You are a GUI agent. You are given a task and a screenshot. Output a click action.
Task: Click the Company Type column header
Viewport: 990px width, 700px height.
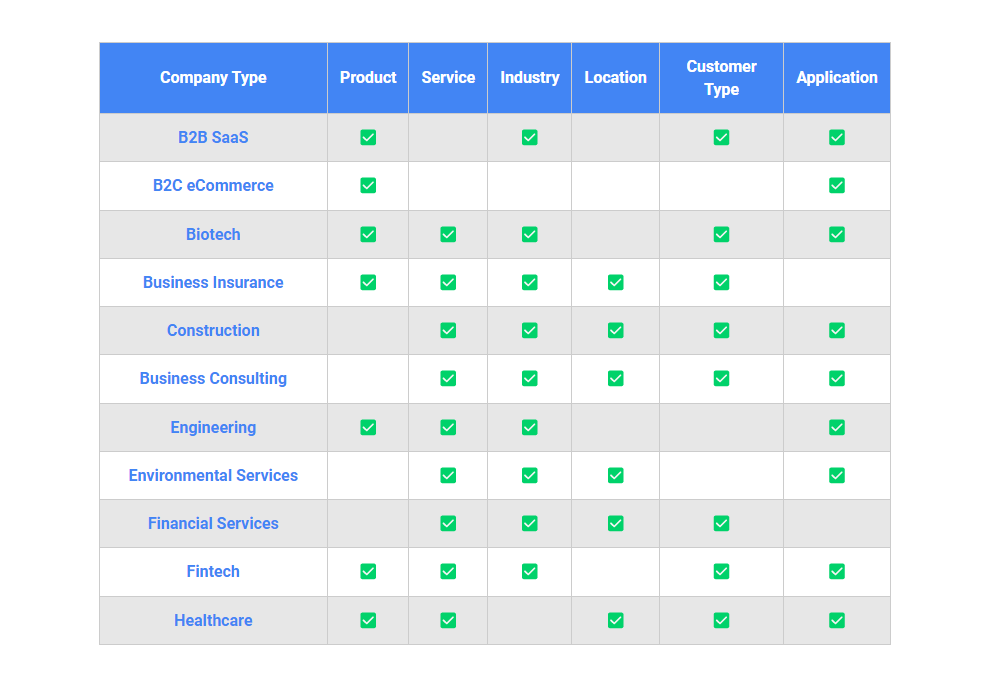pos(213,78)
